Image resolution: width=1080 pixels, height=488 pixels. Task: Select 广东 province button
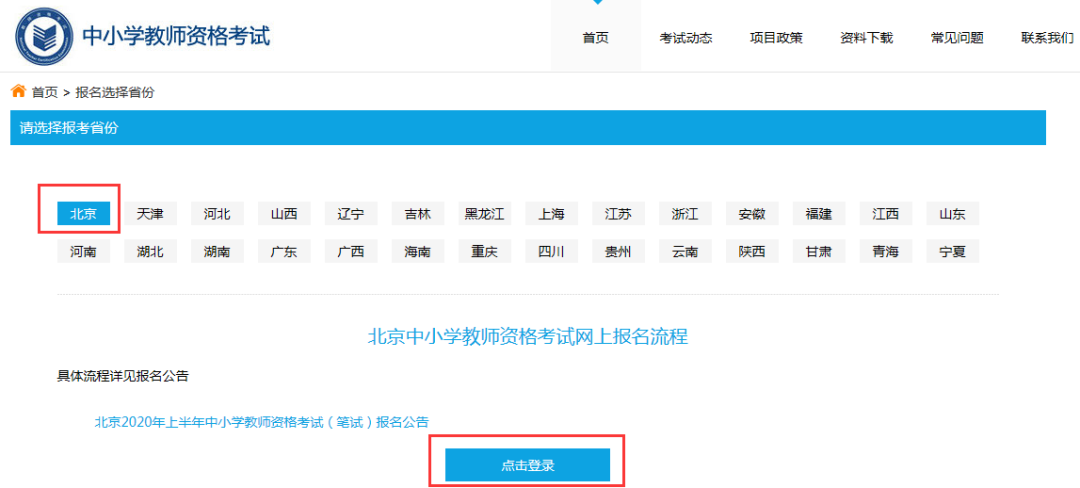click(x=284, y=252)
